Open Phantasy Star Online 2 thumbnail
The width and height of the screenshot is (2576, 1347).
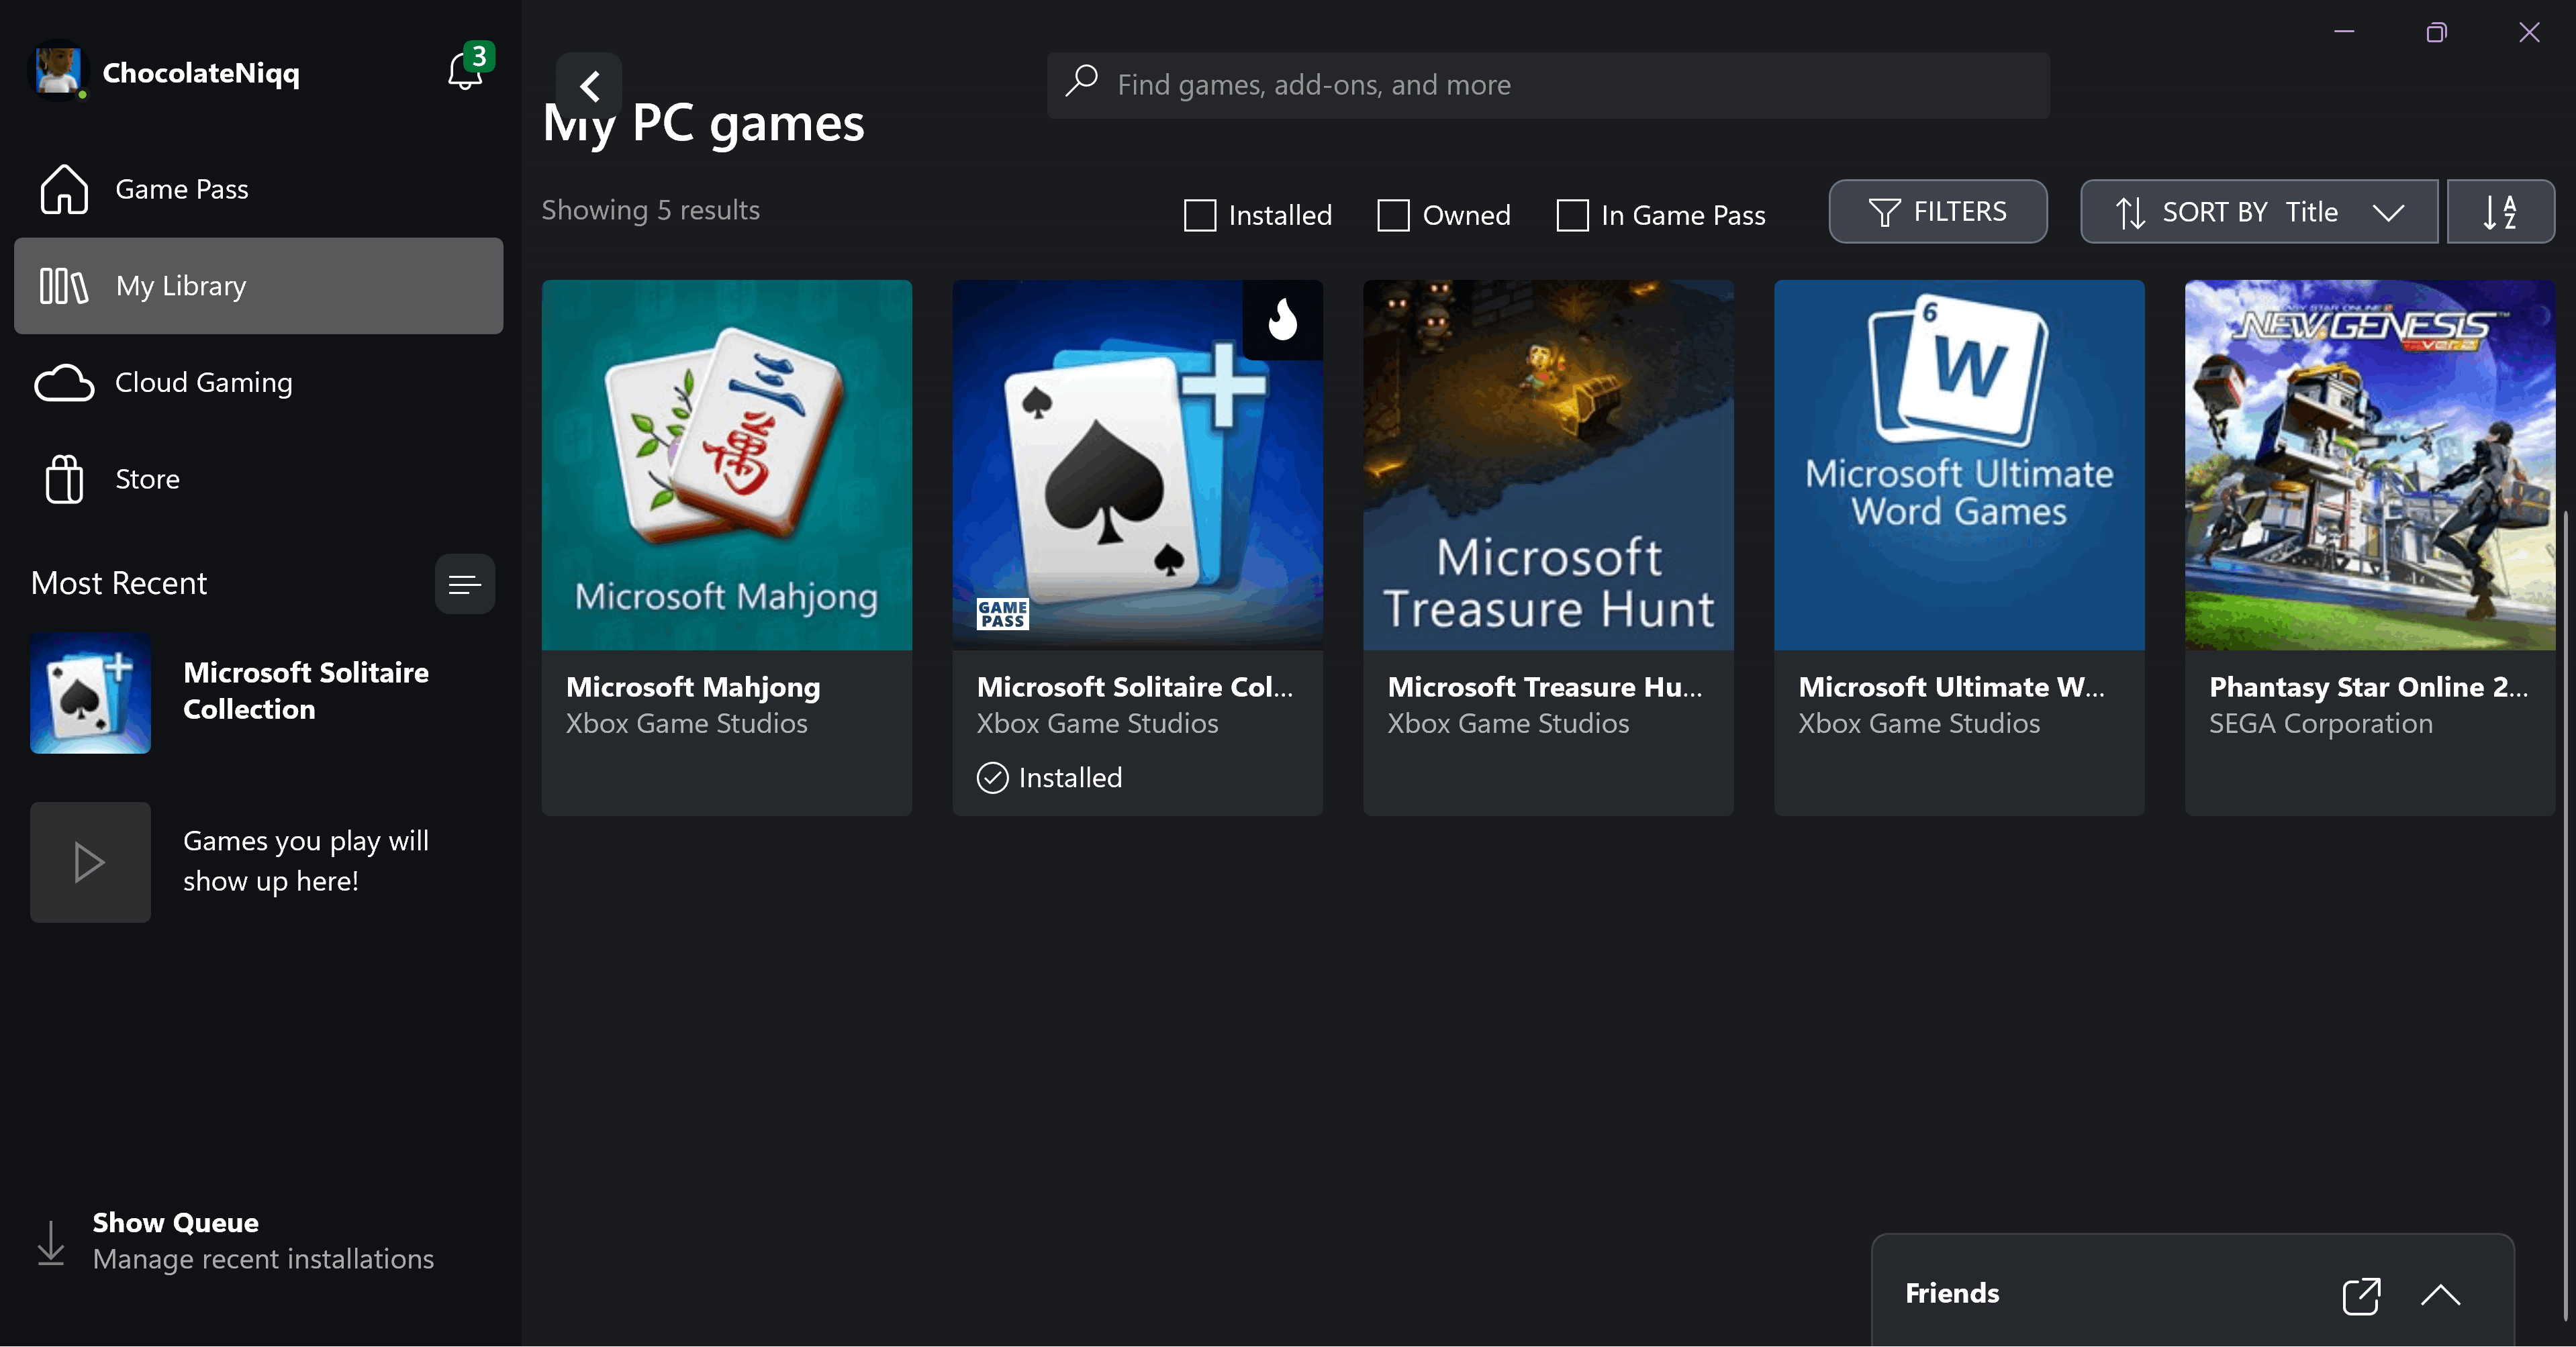point(2369,465)
